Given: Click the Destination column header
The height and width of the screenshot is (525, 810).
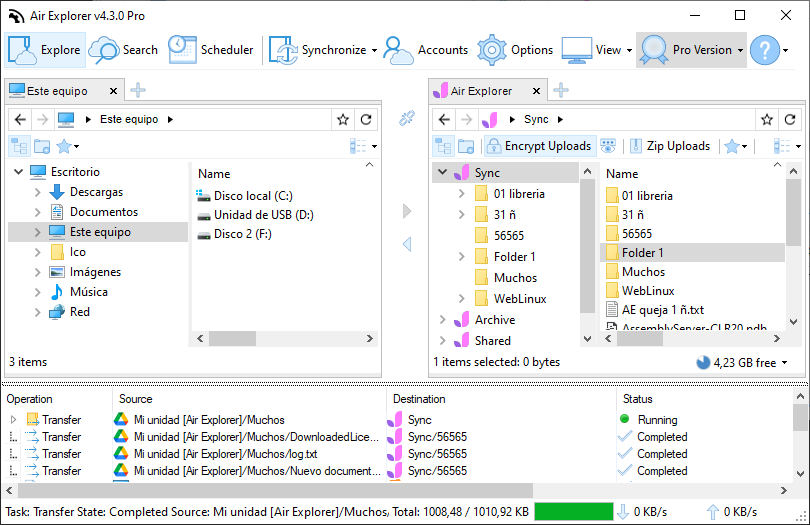Looking at the screenshot, I should pyautogui.click(x=419, y=399).
